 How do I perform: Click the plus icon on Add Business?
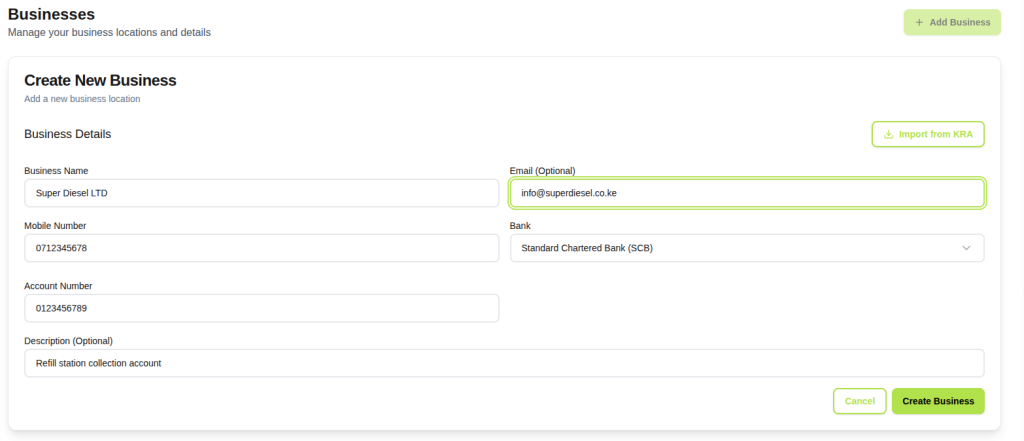tap(920, 22)
